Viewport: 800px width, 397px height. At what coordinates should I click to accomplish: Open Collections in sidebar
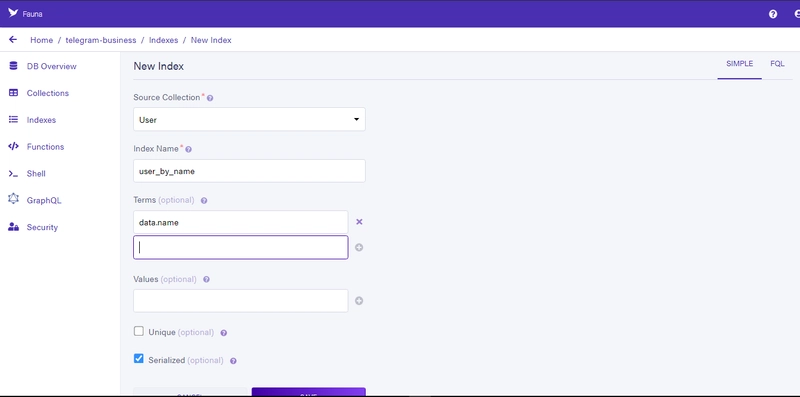47,93
